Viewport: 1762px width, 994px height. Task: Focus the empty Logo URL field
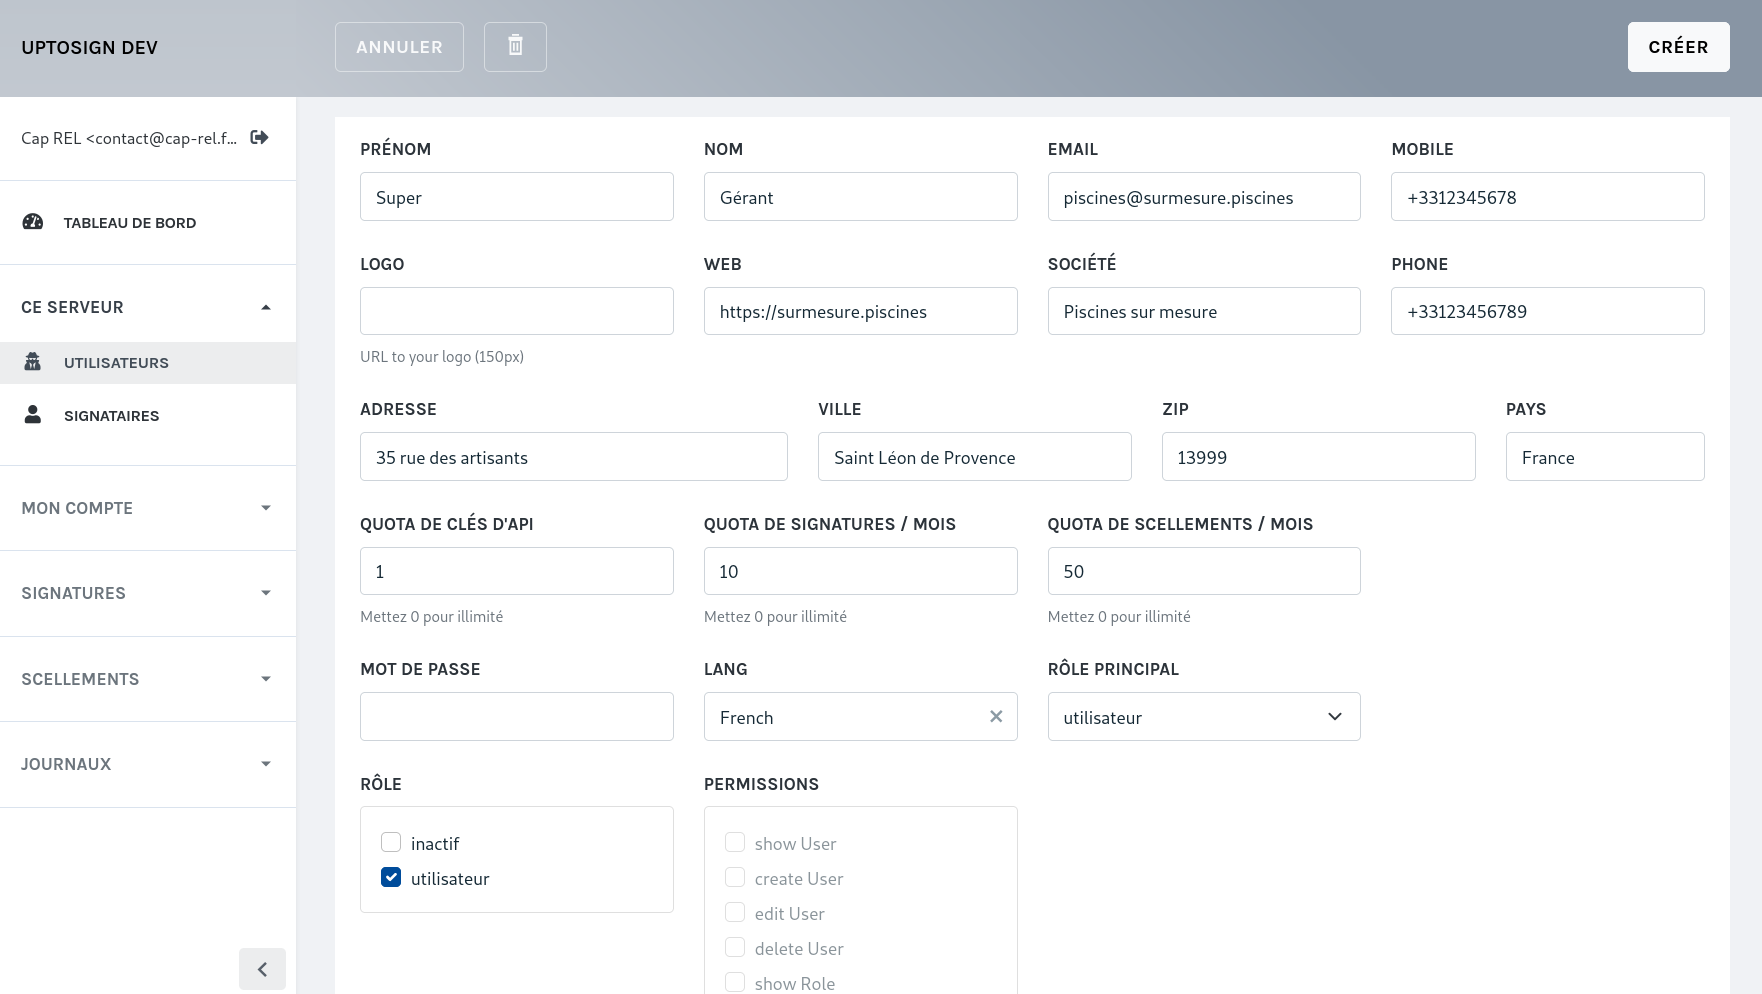pos(517,311)
